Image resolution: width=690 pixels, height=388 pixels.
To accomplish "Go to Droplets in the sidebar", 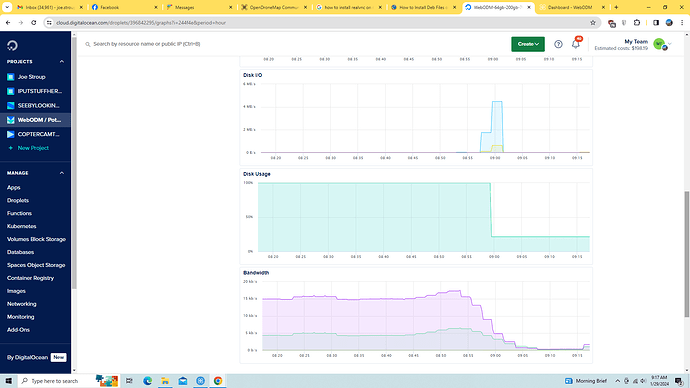I will [18, 200].
